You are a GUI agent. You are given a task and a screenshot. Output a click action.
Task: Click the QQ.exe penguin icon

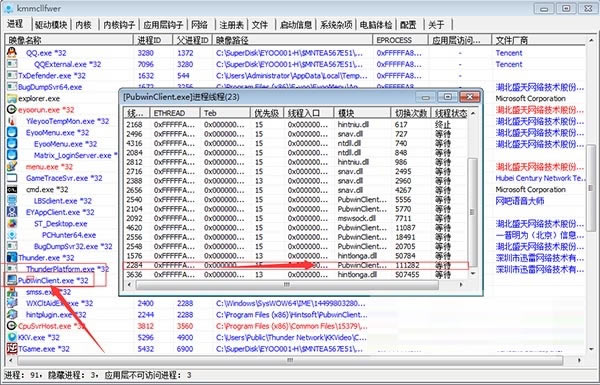[12, 52]
